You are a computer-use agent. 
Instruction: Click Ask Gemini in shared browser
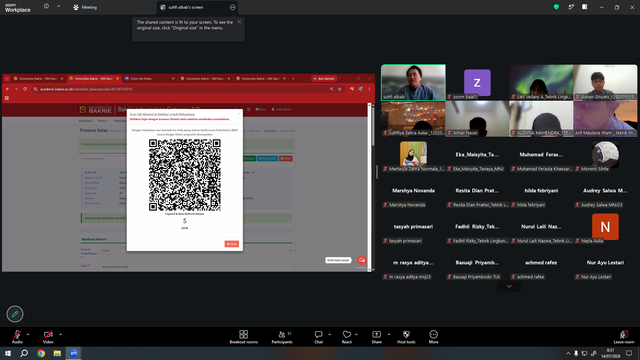click(324, 78)
